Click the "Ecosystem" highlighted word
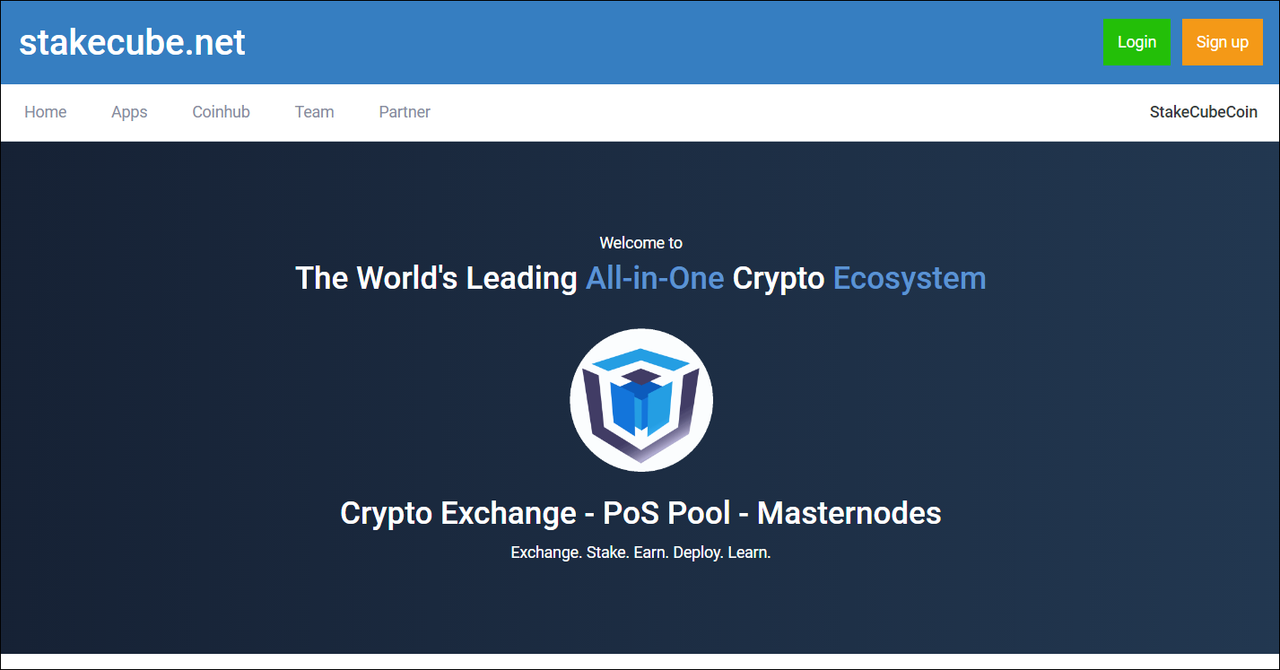This screenshot has width=1280, height=670. [909, 278]
